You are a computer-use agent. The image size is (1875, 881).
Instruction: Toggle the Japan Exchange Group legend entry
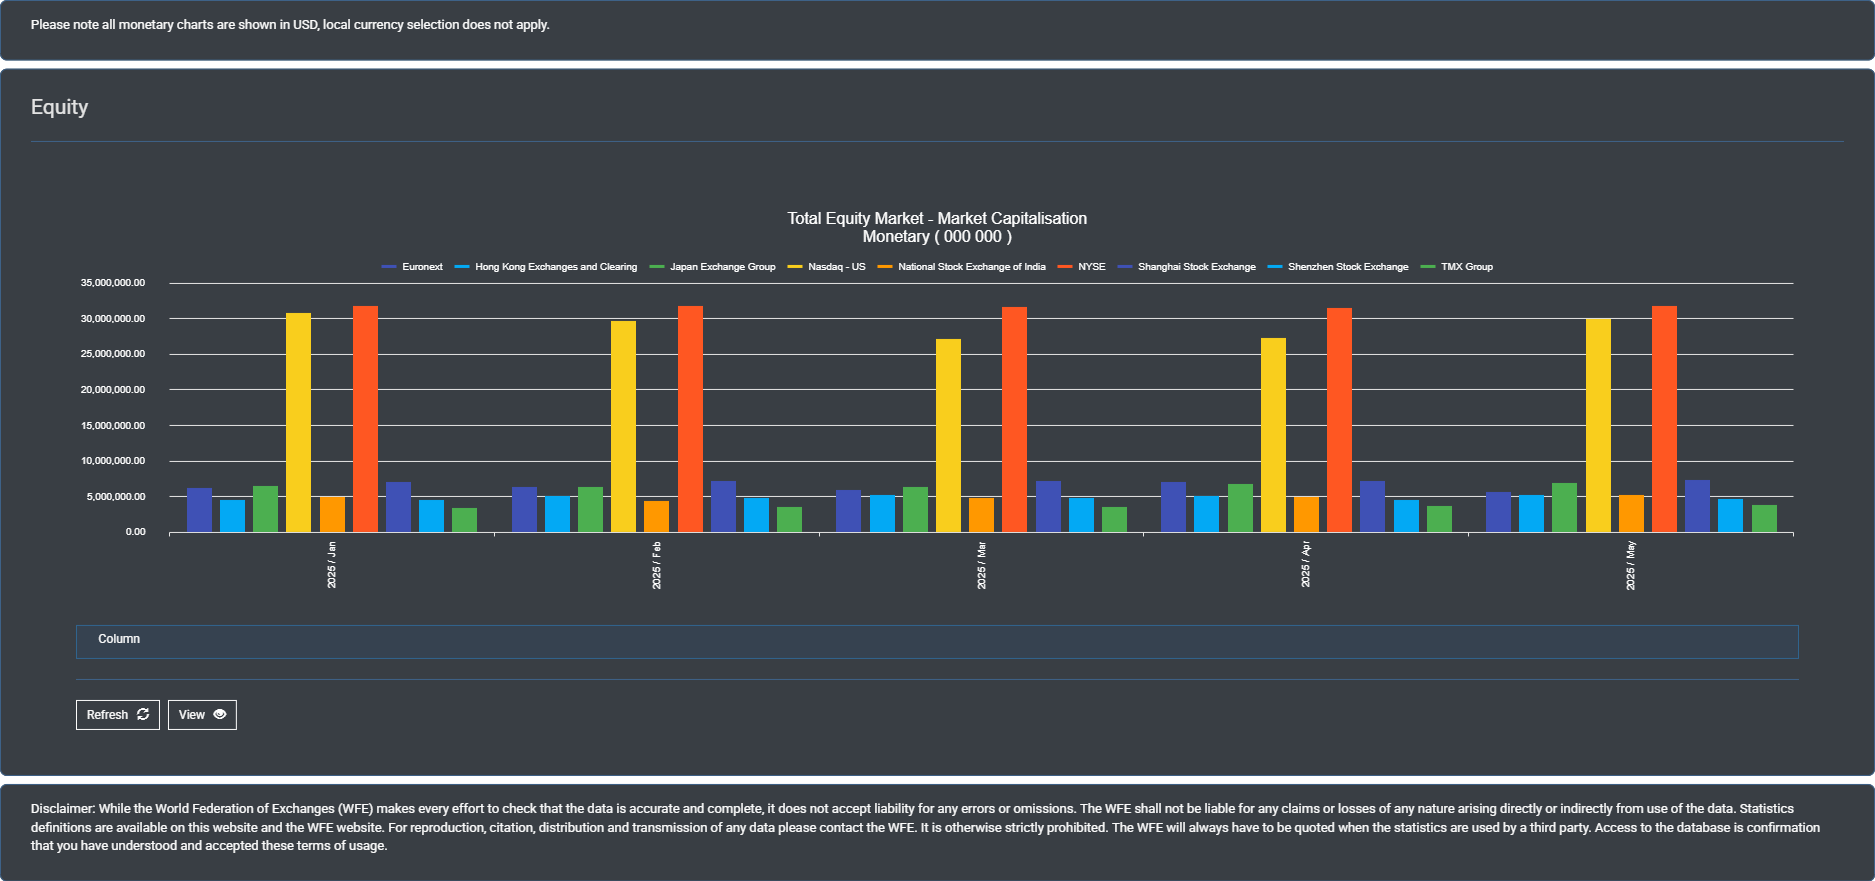(x=722, y=267)
